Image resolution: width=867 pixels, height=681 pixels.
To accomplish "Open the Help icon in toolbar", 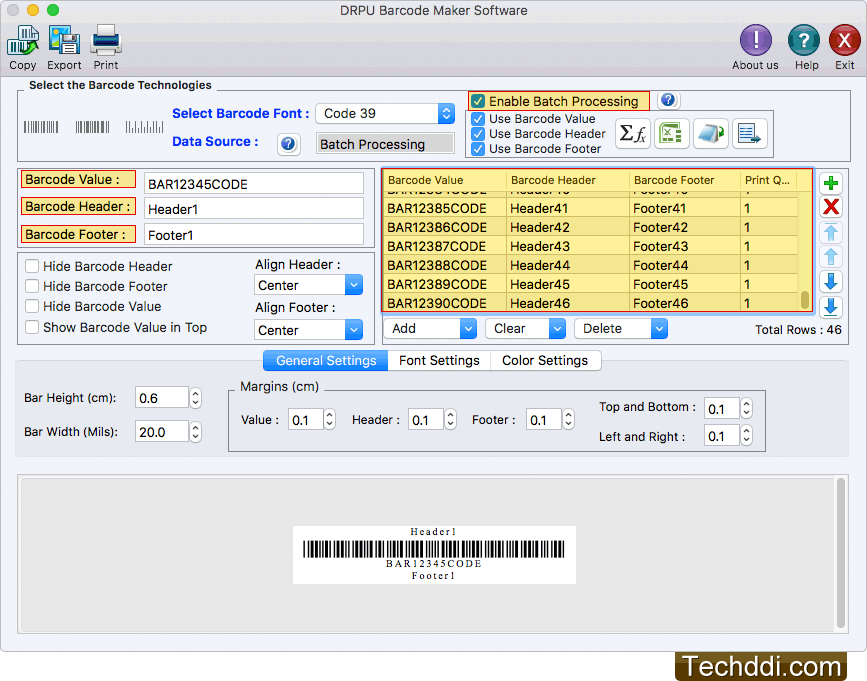I will (x=803, y=40).
